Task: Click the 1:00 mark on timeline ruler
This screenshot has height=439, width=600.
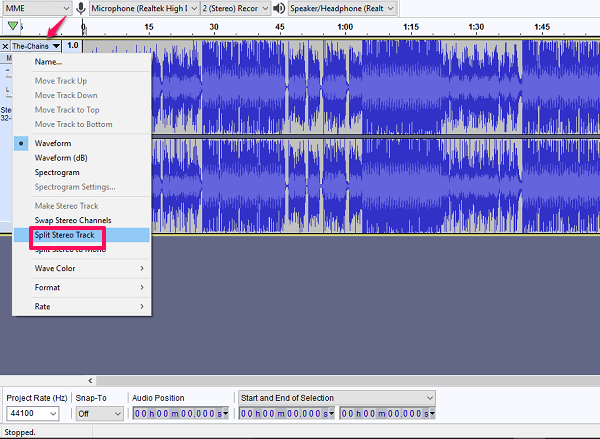Action: coord(345,27)
